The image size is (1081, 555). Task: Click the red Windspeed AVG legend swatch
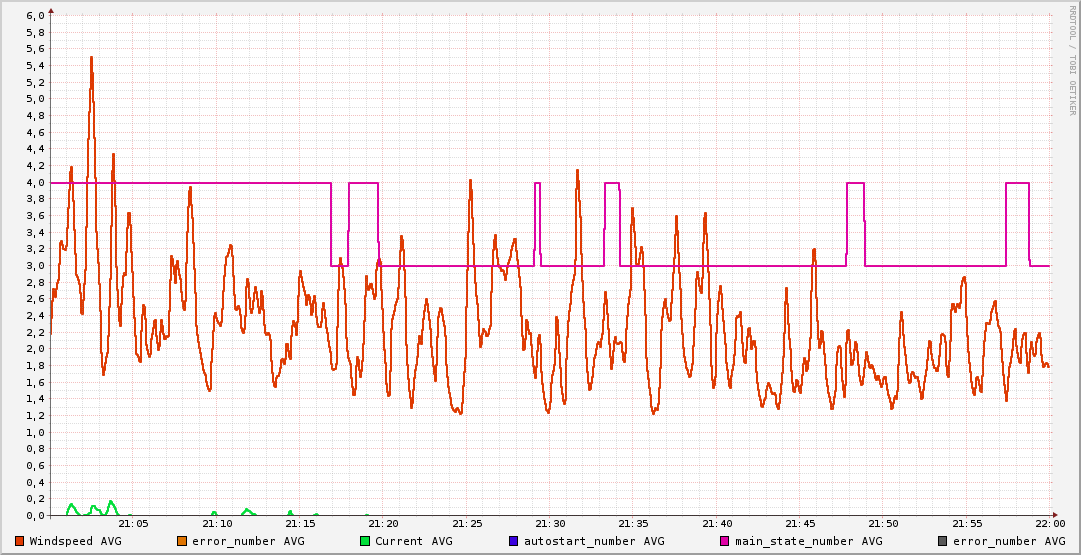[x=20, y=541]
